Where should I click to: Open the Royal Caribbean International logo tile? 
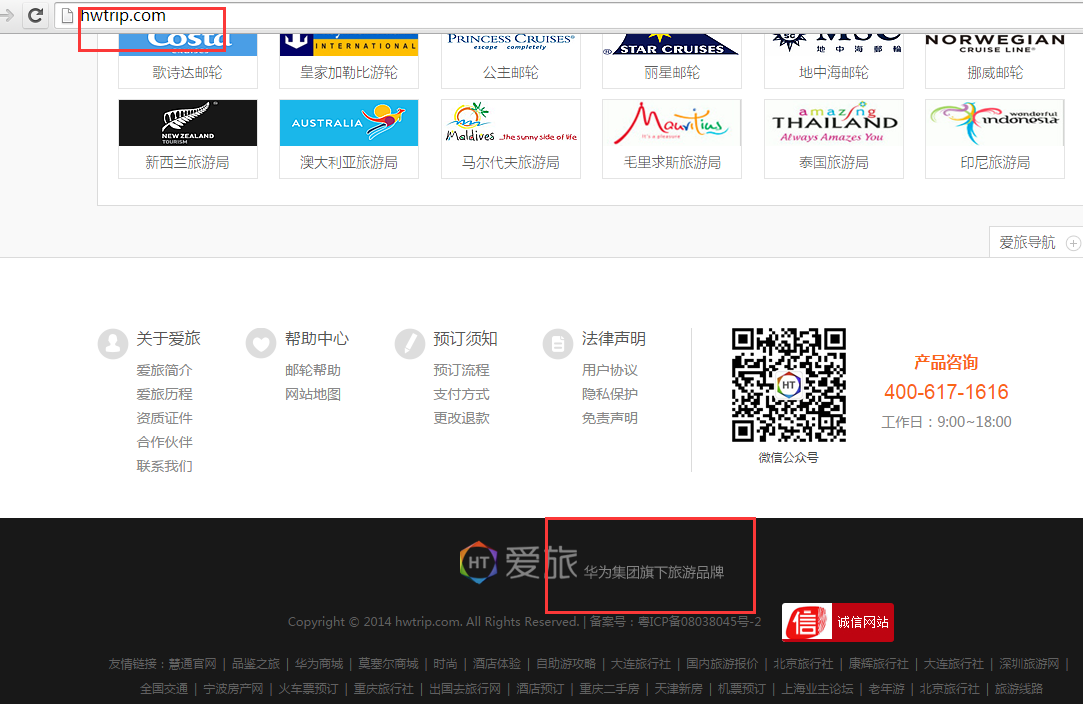pos(349,45)
